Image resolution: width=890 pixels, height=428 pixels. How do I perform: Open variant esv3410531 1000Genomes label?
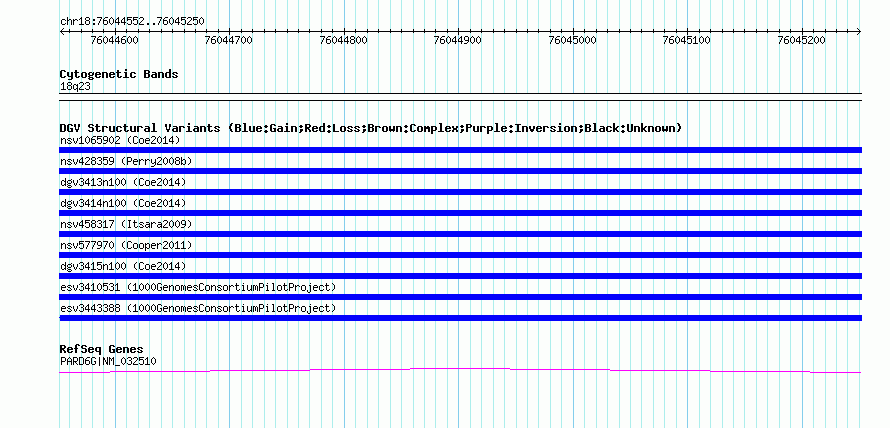pyautogui.click(x=198, y=287)
